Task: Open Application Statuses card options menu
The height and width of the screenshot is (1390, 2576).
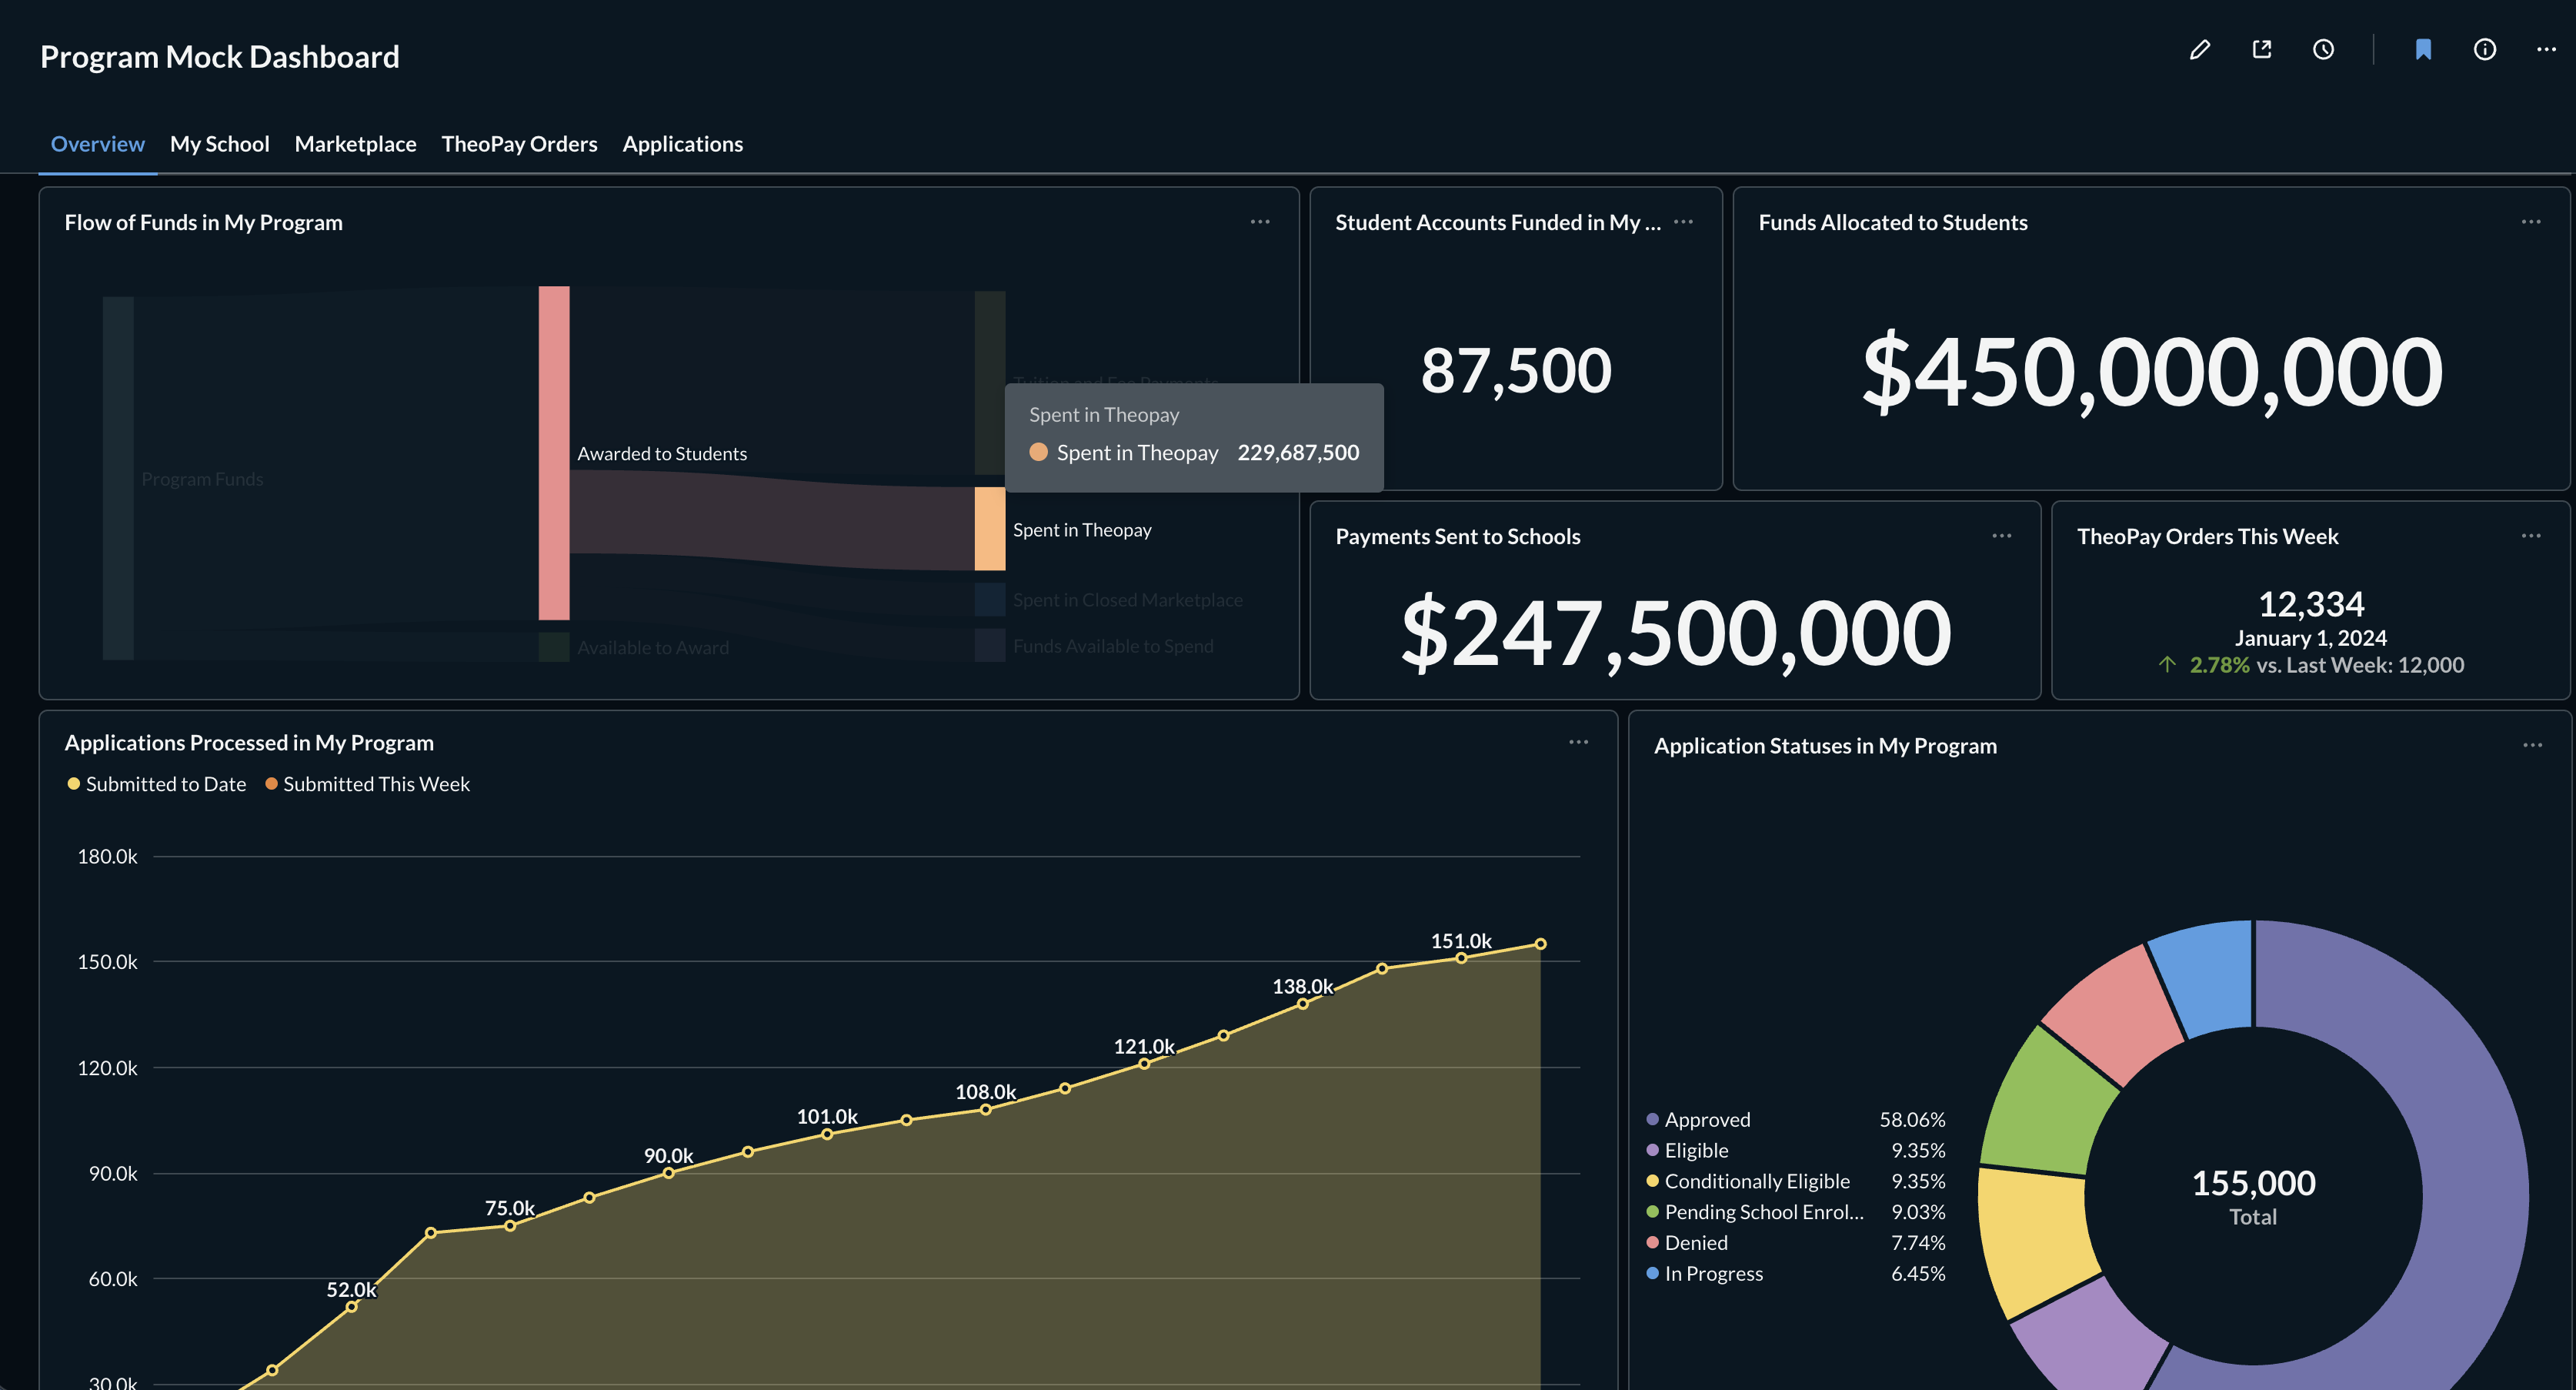Action: pos(2532,745)
